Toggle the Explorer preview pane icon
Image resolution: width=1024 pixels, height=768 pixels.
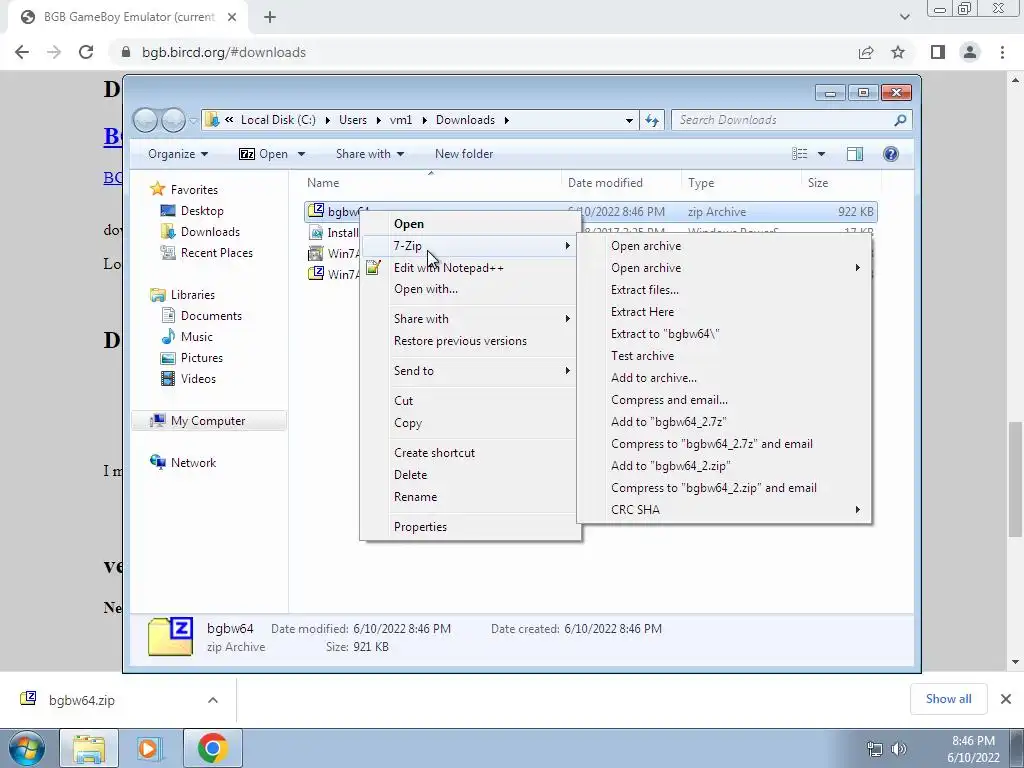(x=855, y=153)
